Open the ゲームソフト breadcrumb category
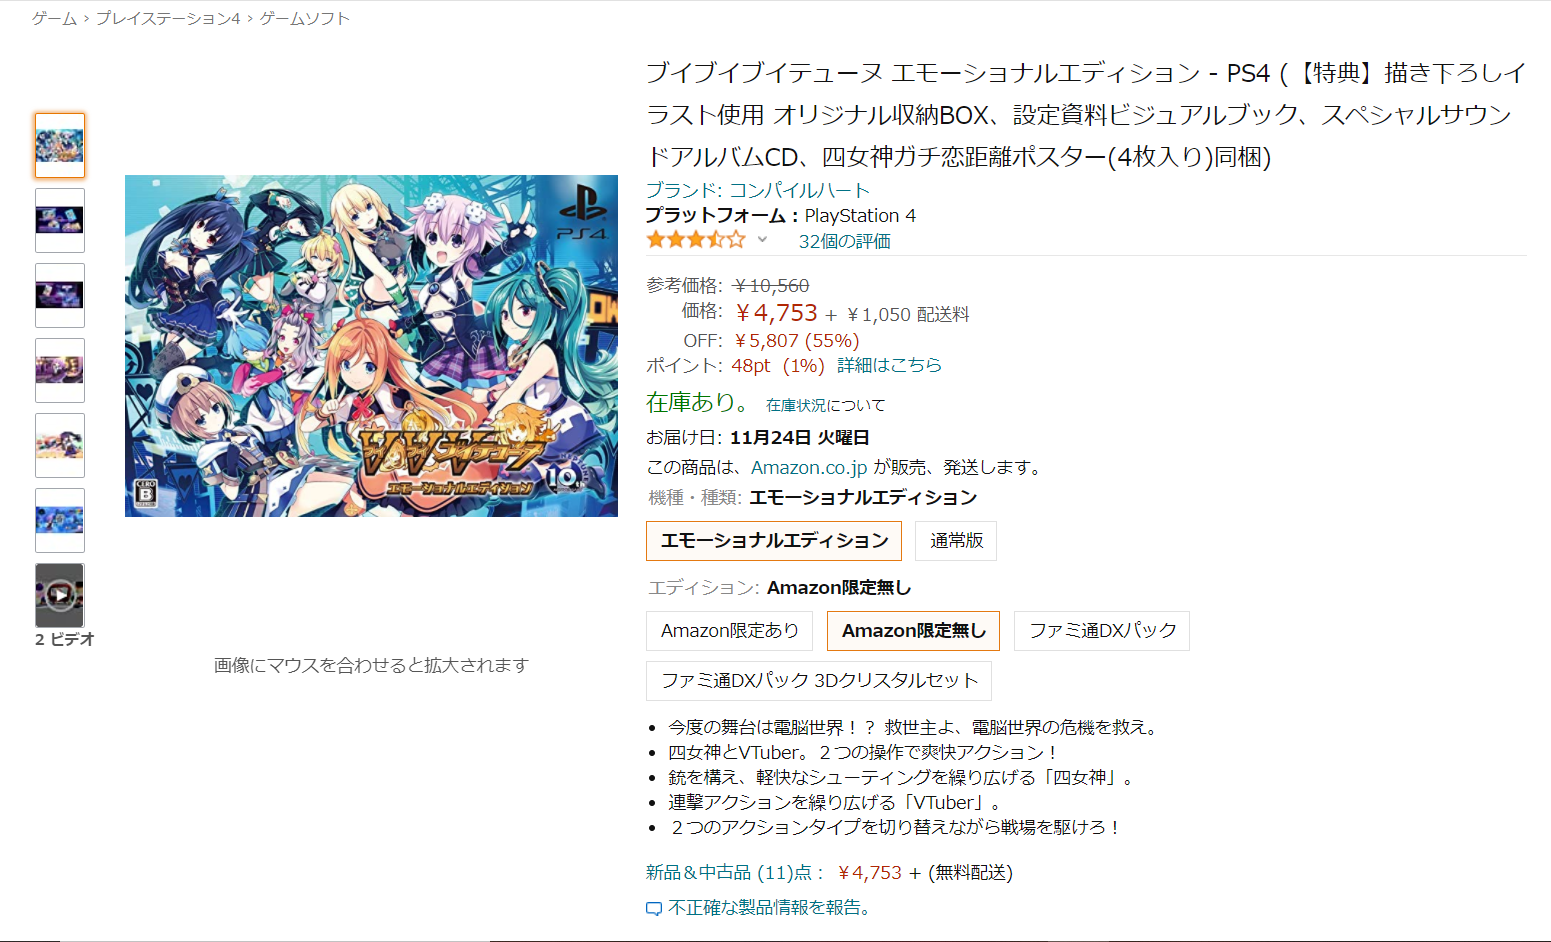This screenshot has height=942, width=1551. click(x=305, y=18)
